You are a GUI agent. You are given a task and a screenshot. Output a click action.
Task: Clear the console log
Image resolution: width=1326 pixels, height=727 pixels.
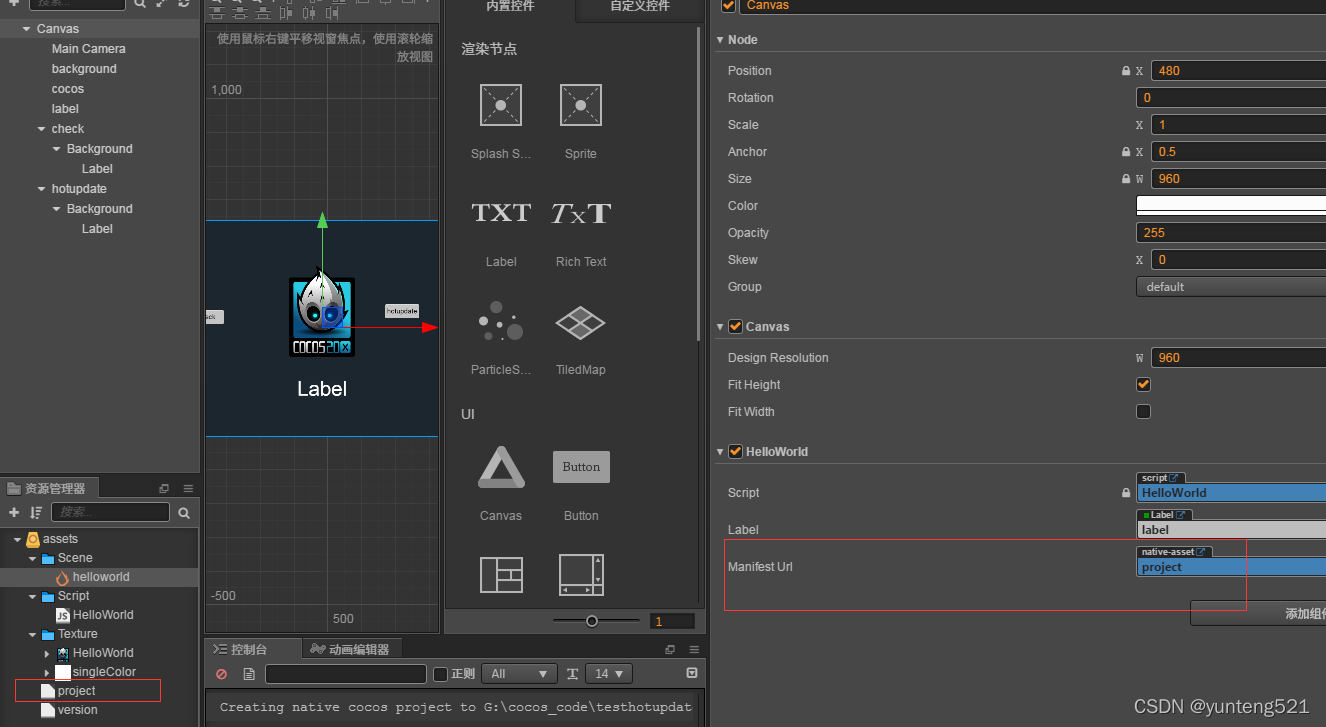(x=221, y=674)
